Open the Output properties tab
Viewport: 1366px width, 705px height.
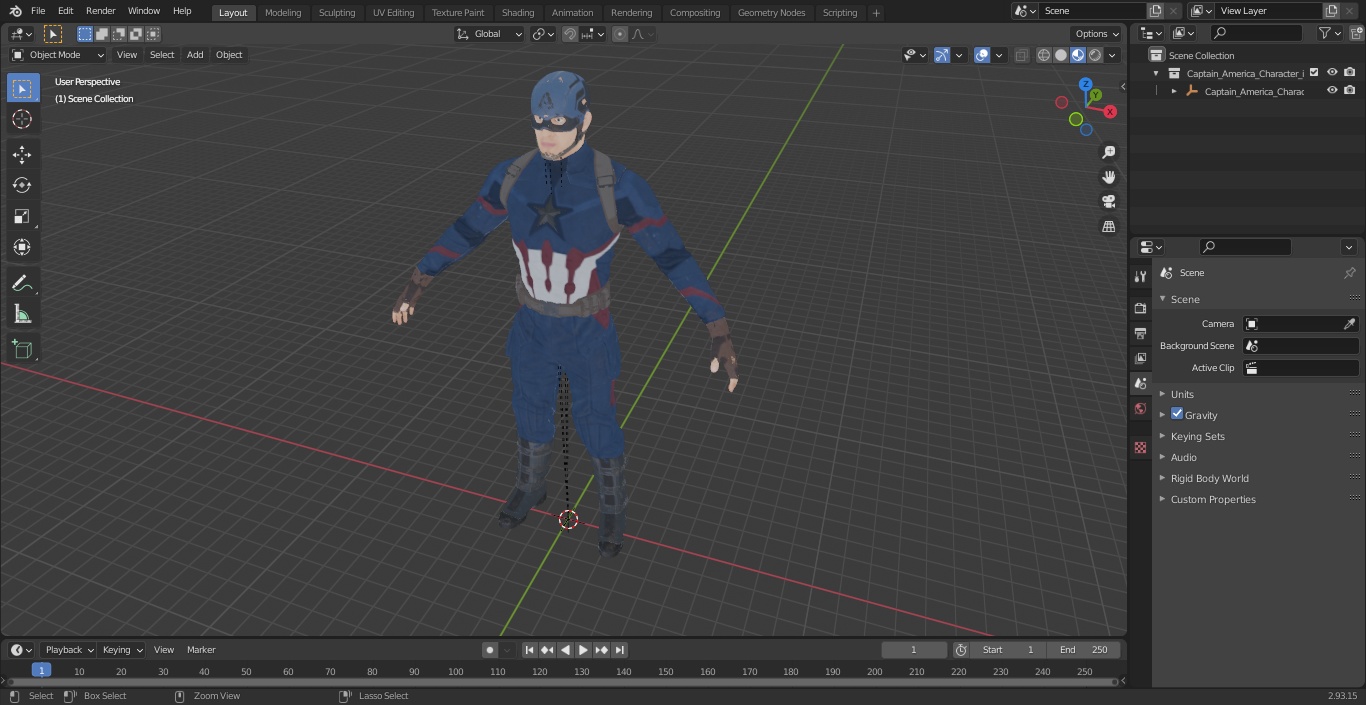coord(1140,333)
